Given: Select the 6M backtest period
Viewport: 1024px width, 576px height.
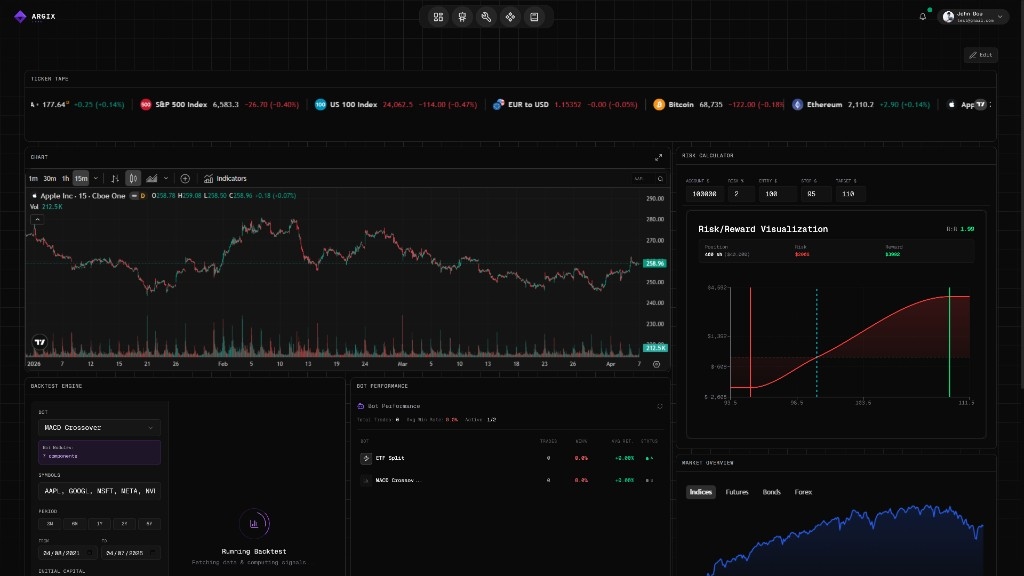Looking at the screenshot, I should (74, 524).
